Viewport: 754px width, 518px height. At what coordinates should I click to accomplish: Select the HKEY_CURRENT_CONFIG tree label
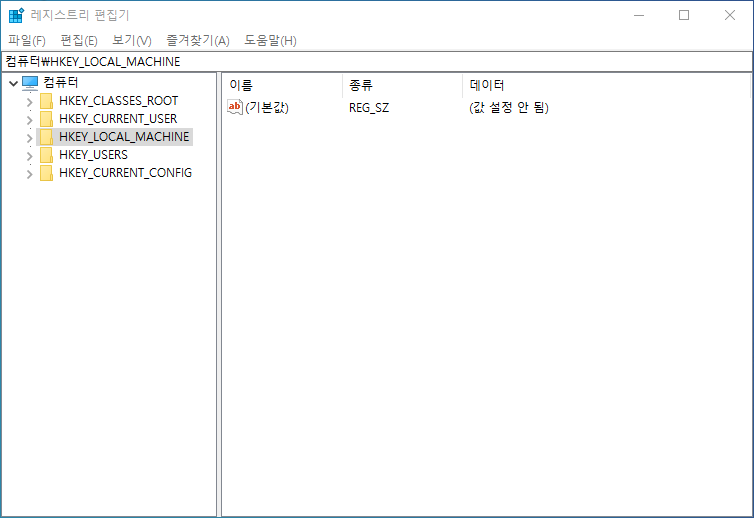[x=126, y=173]
